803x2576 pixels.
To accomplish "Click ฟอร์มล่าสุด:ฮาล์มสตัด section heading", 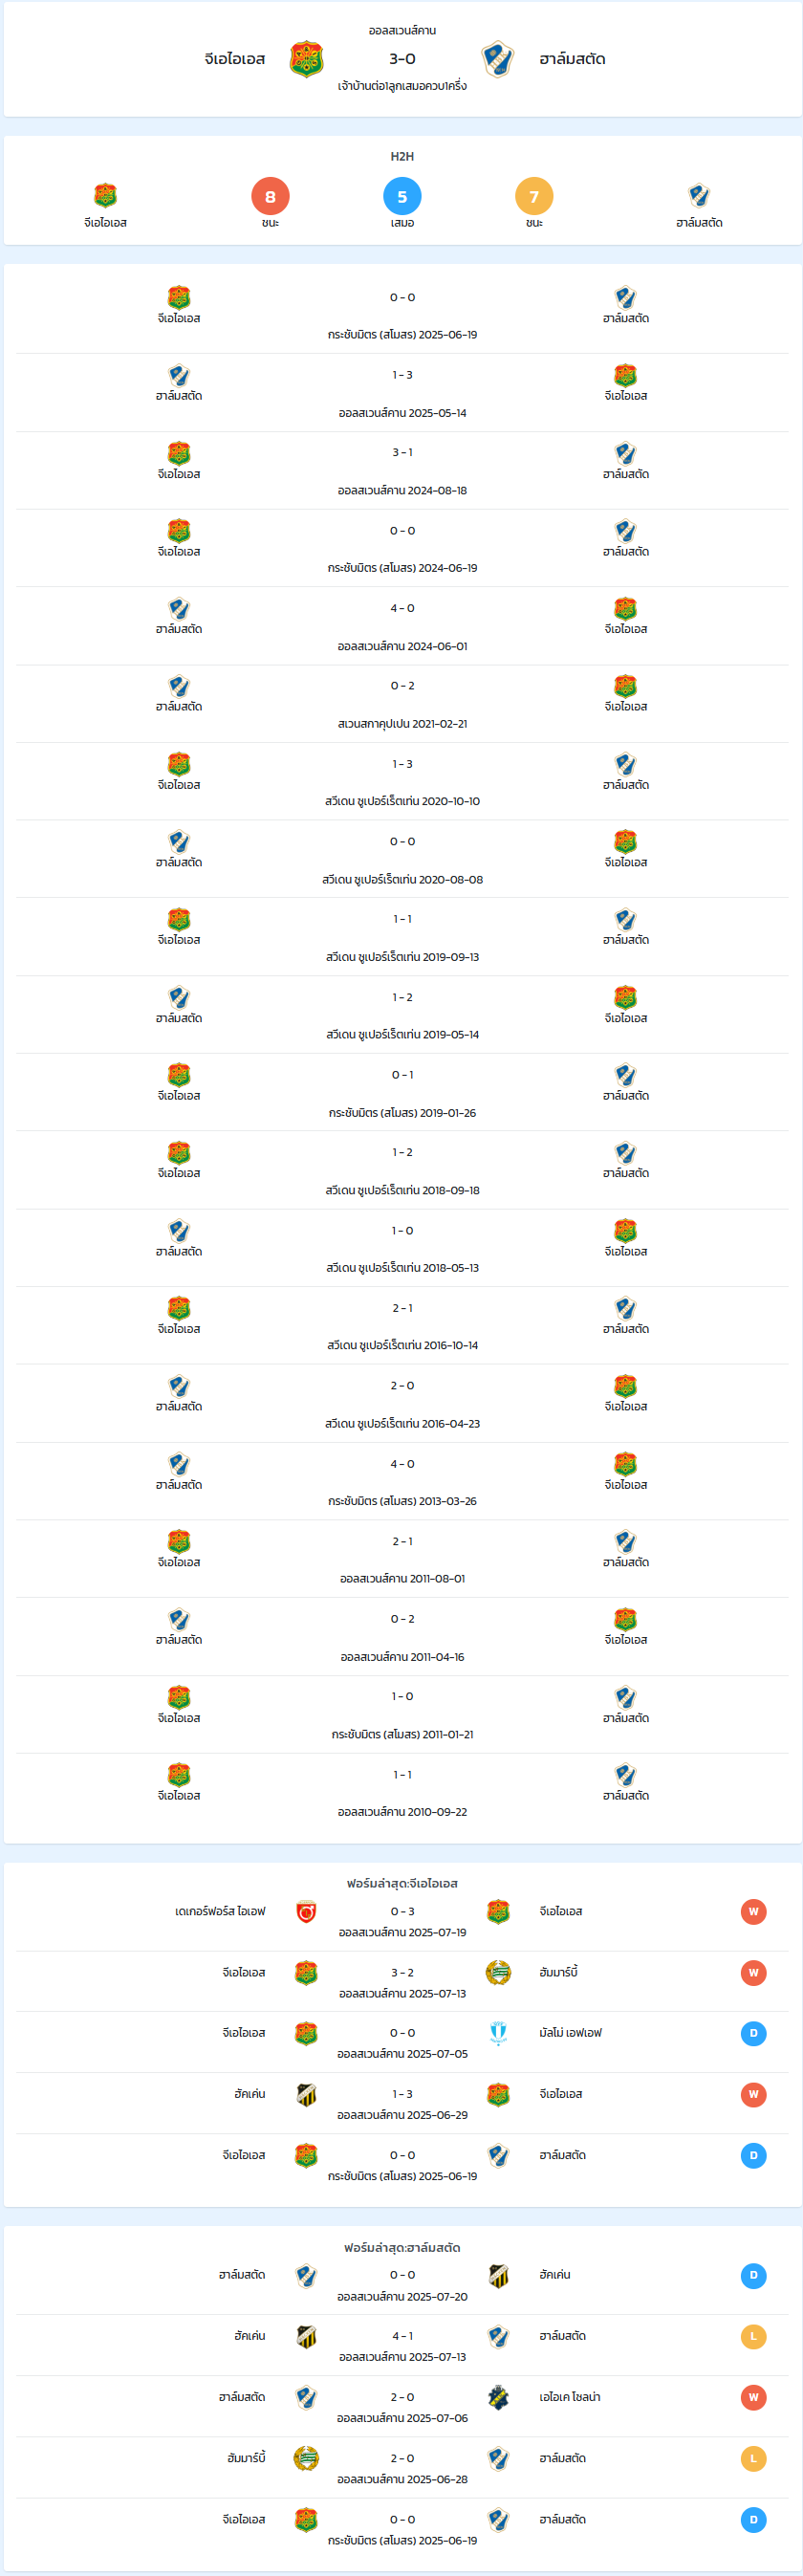I will coord(402,2247).
